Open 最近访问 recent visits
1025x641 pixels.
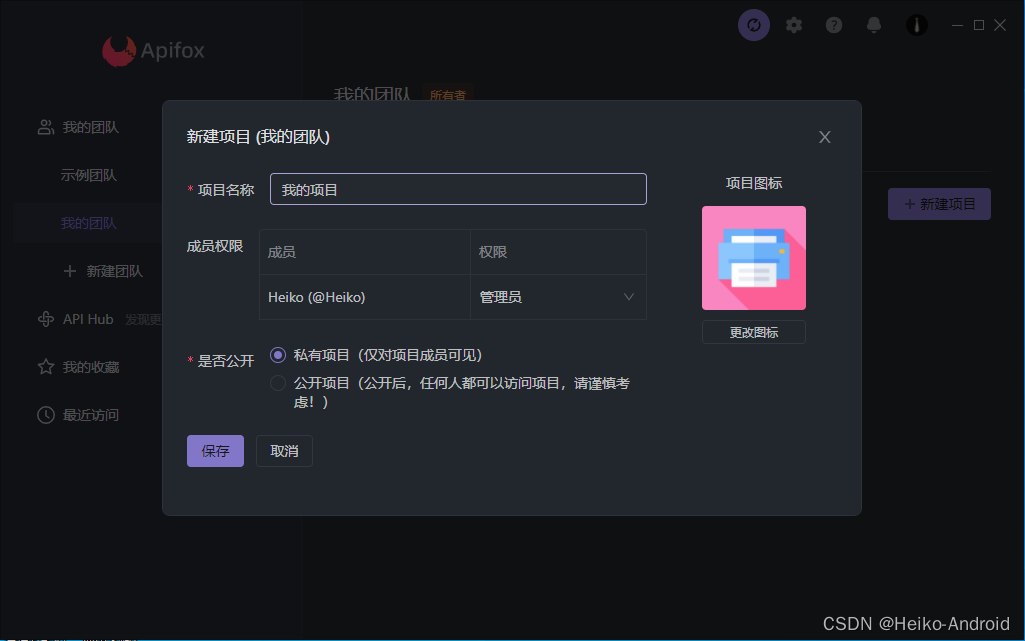[x=90, y=415]
